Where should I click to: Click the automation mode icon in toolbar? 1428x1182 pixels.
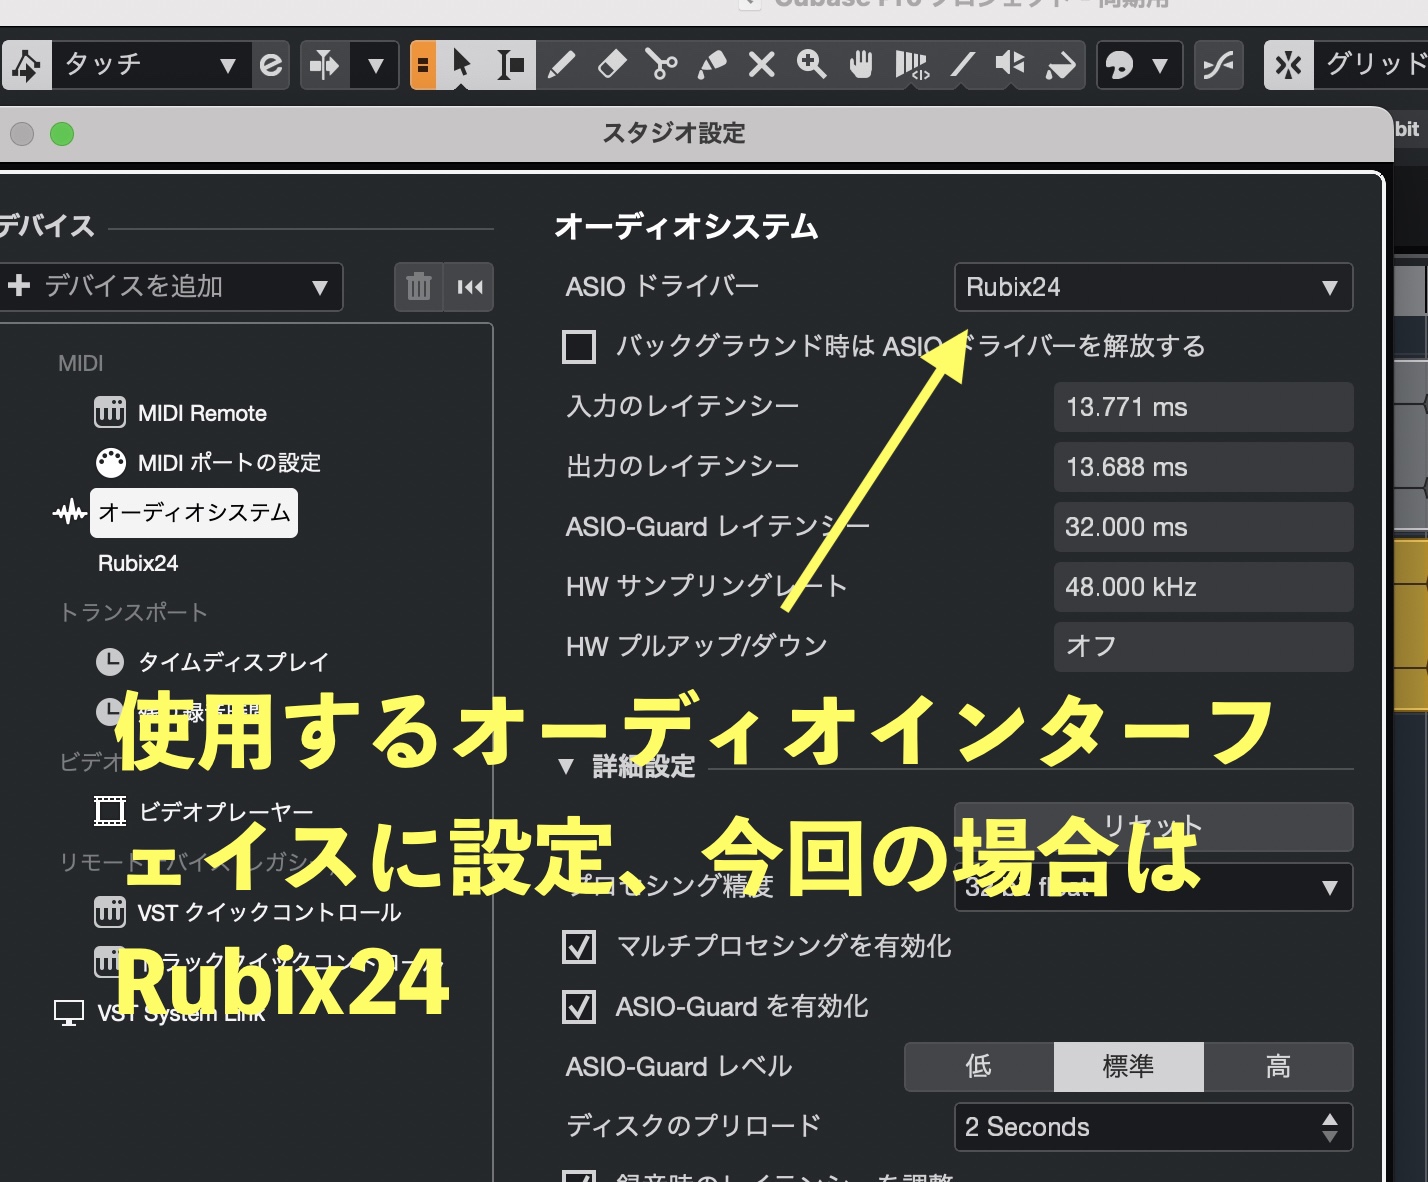click(26, 66)
